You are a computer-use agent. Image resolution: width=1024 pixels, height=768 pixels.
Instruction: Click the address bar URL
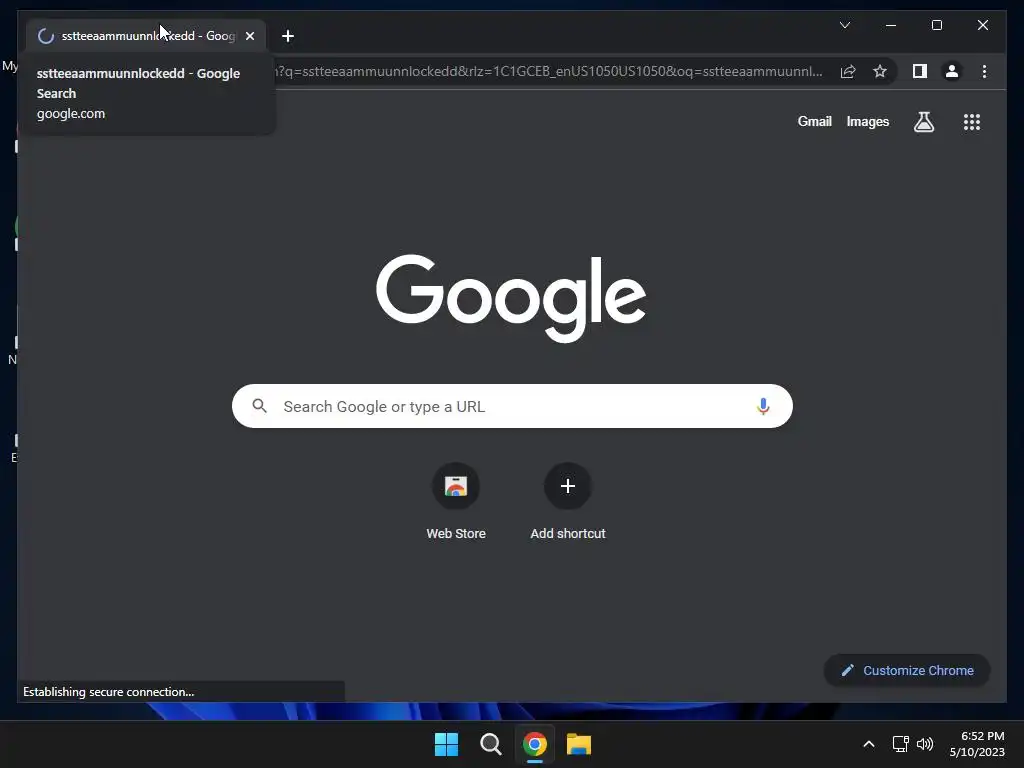click(549, 71)
